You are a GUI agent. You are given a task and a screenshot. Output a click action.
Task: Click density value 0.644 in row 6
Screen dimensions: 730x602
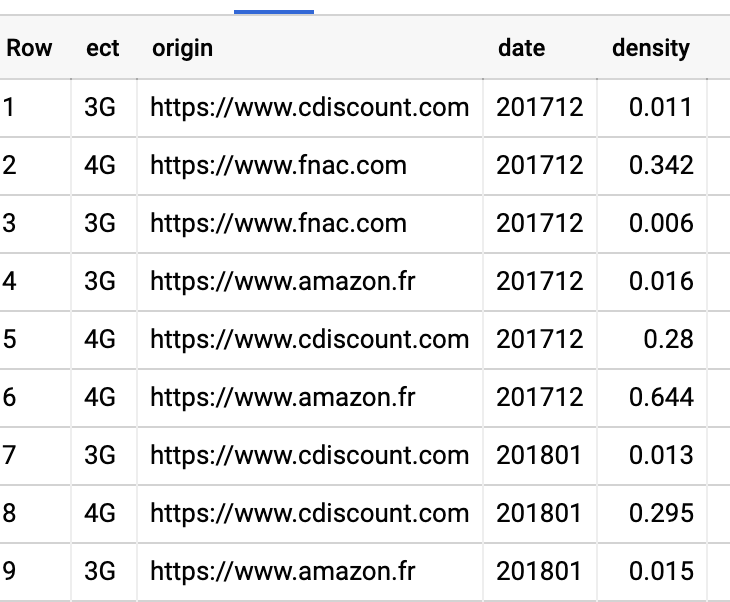[x=661, y=398]
